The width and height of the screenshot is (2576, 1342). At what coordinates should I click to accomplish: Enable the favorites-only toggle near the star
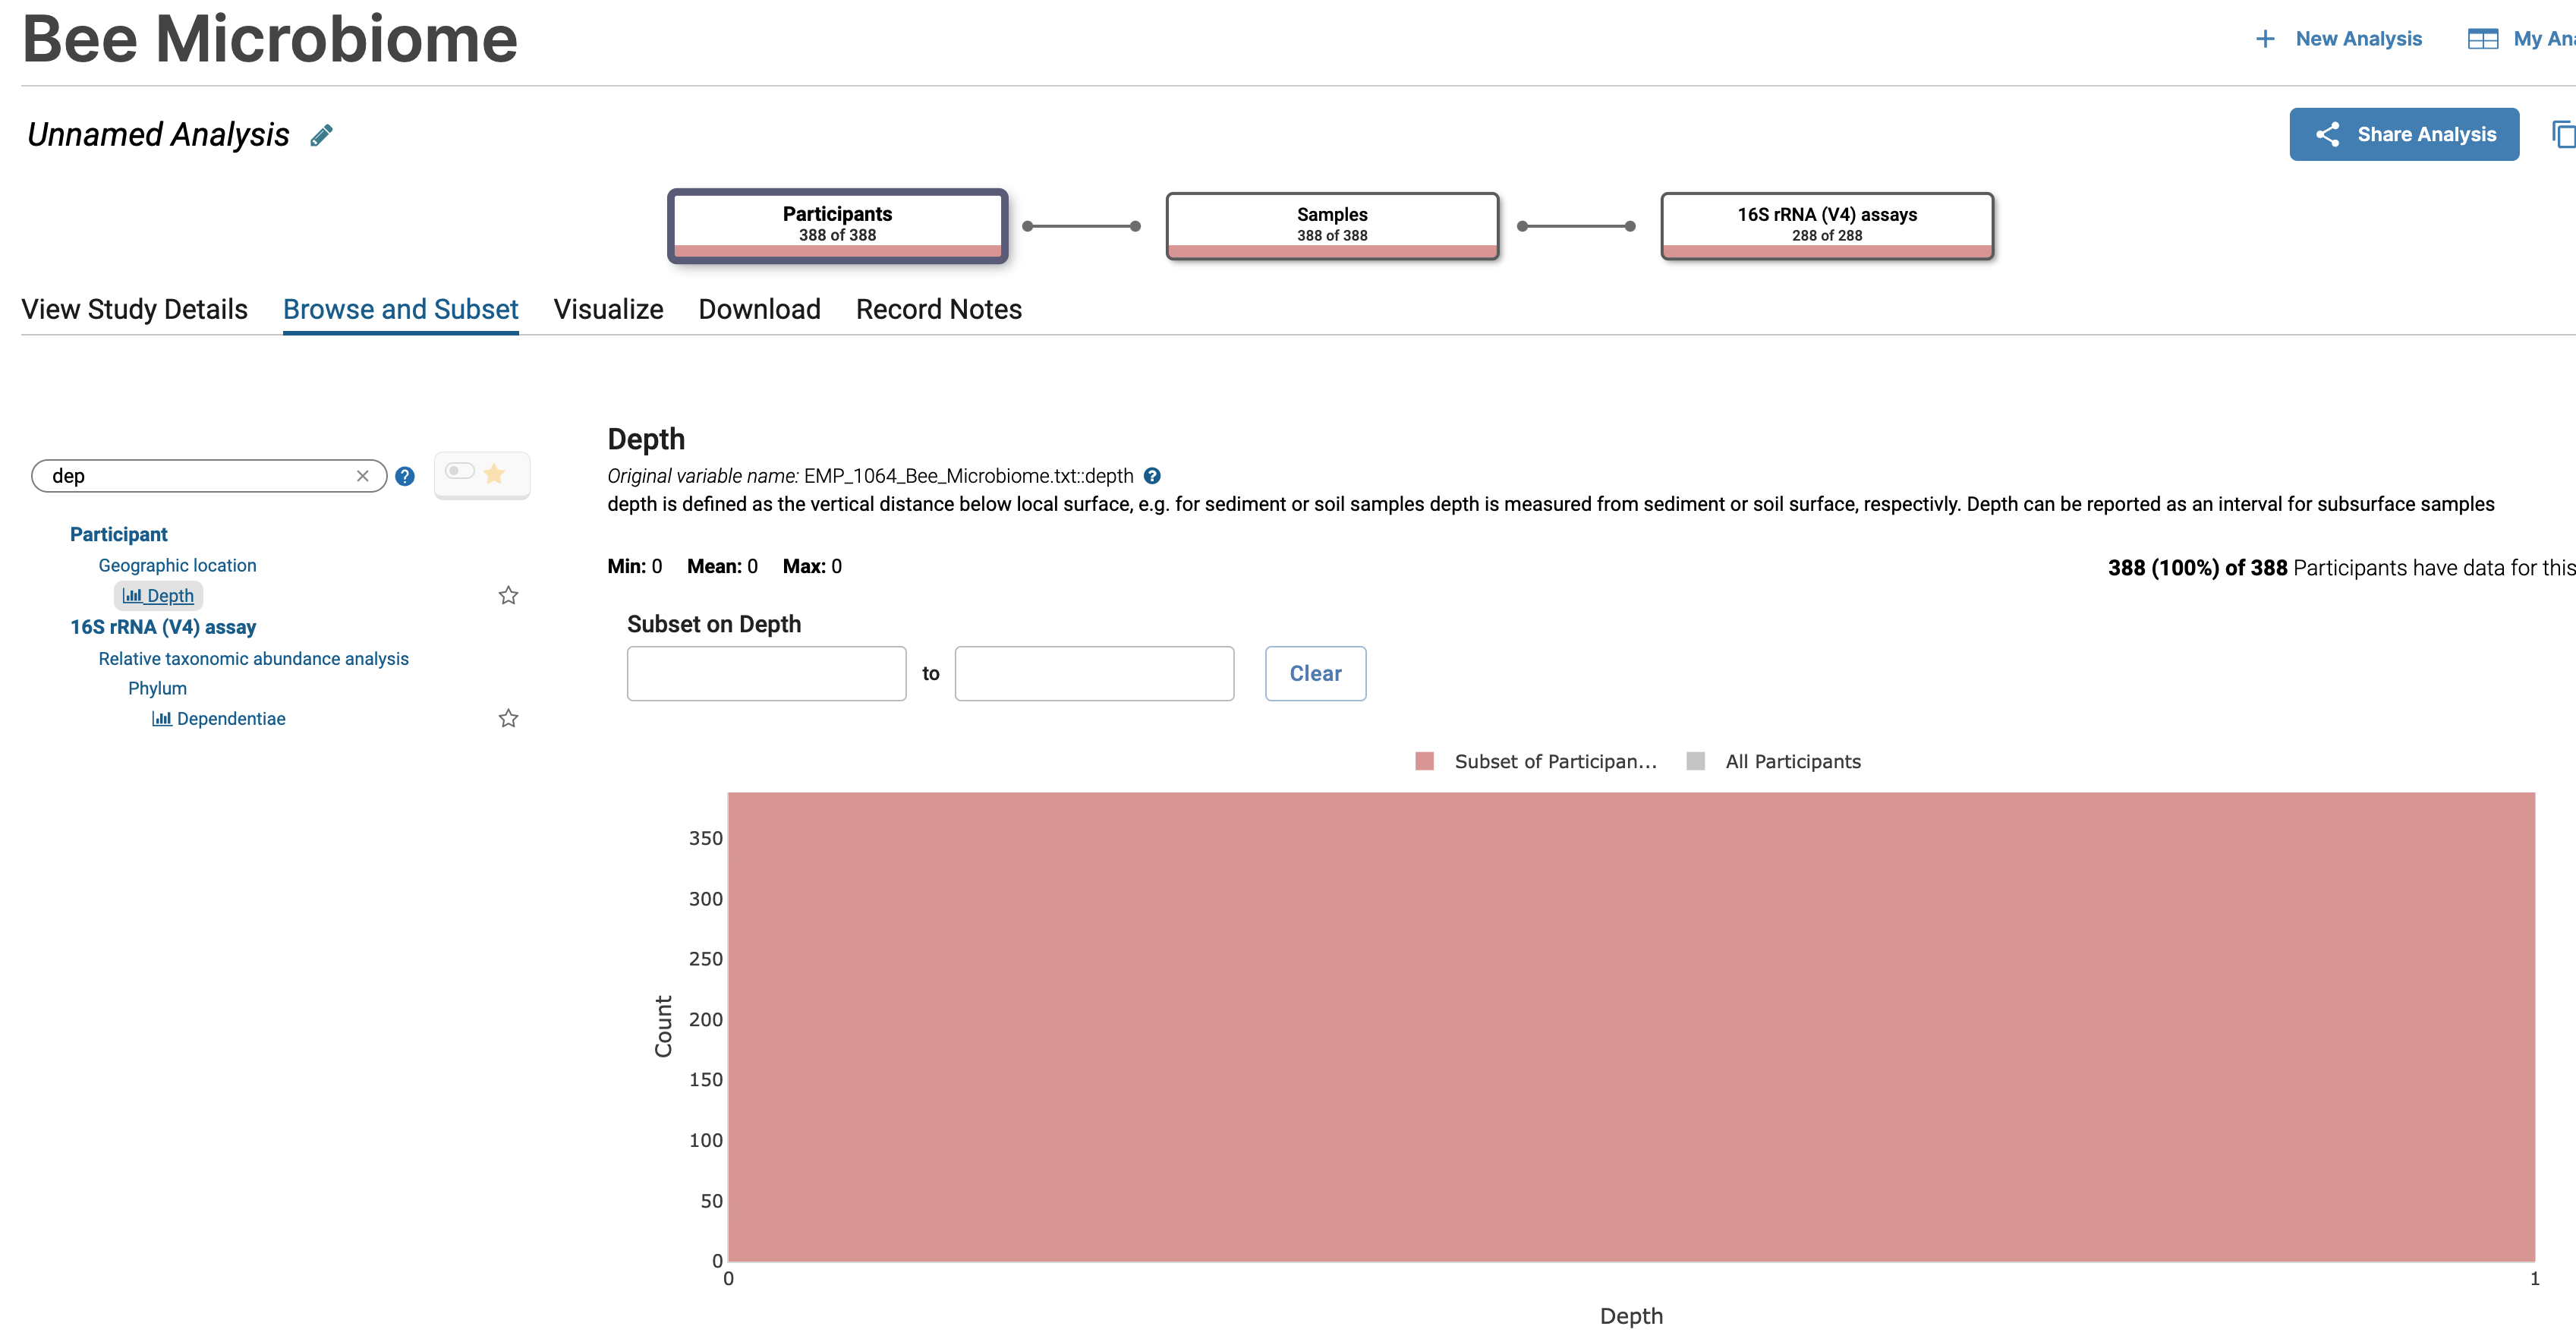(x=461, y=473)
